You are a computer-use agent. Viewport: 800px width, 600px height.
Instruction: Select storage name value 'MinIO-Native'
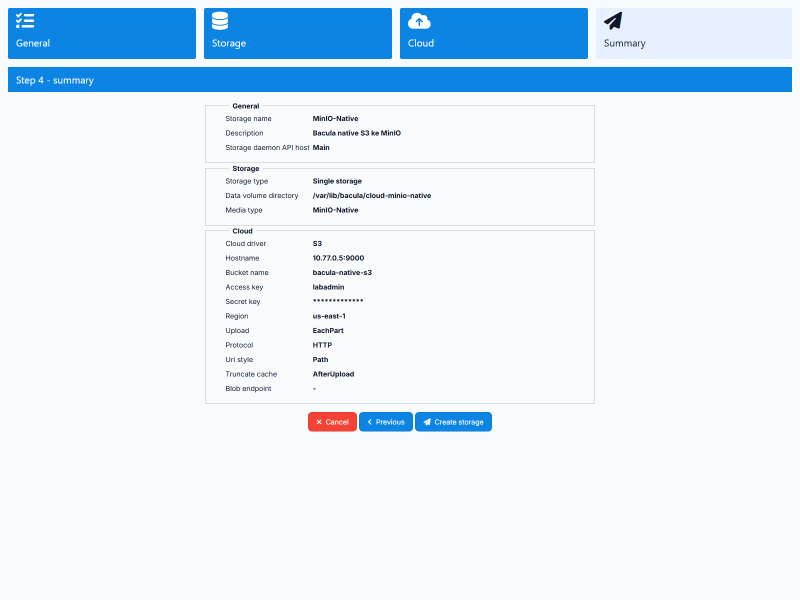[335, 118]
